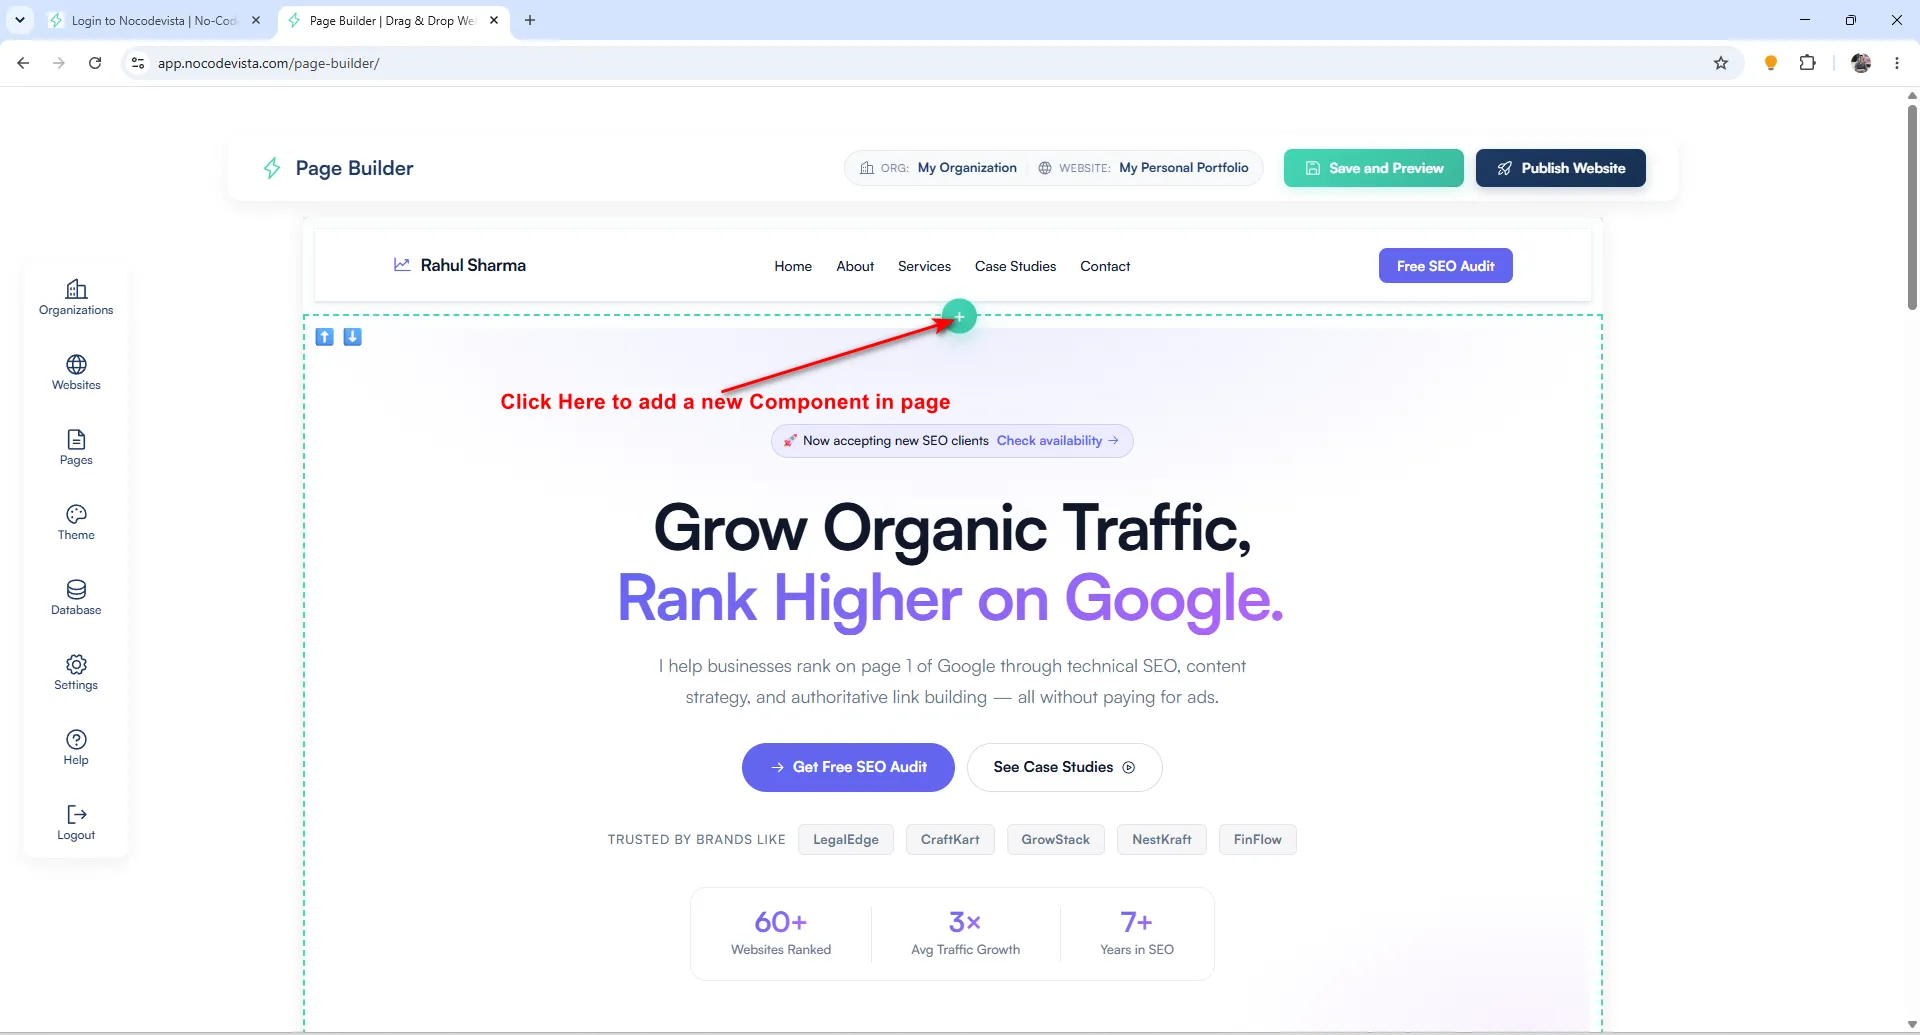This screenshot has width=1920, height=1035.
Task: Click the hero description paragraph
Action: pyautogui.click(x=952, y=681)
